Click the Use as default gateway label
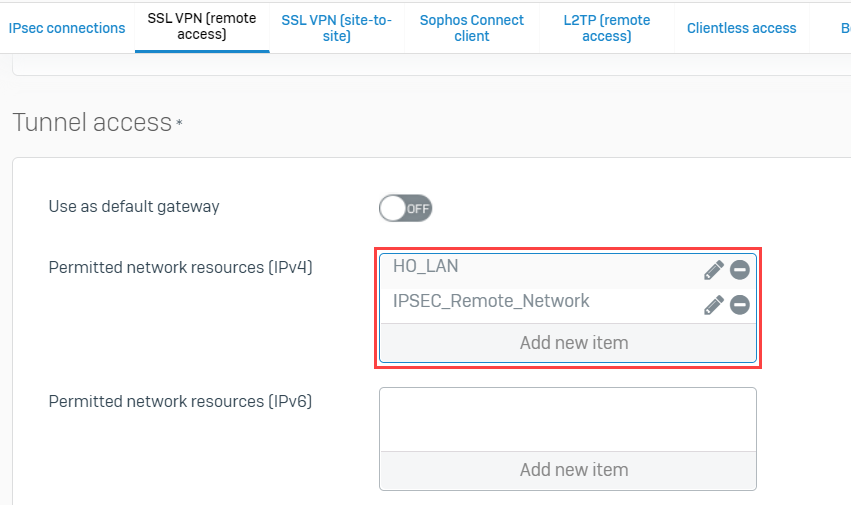This screenshot has width=851, height=505. [134, 207]
